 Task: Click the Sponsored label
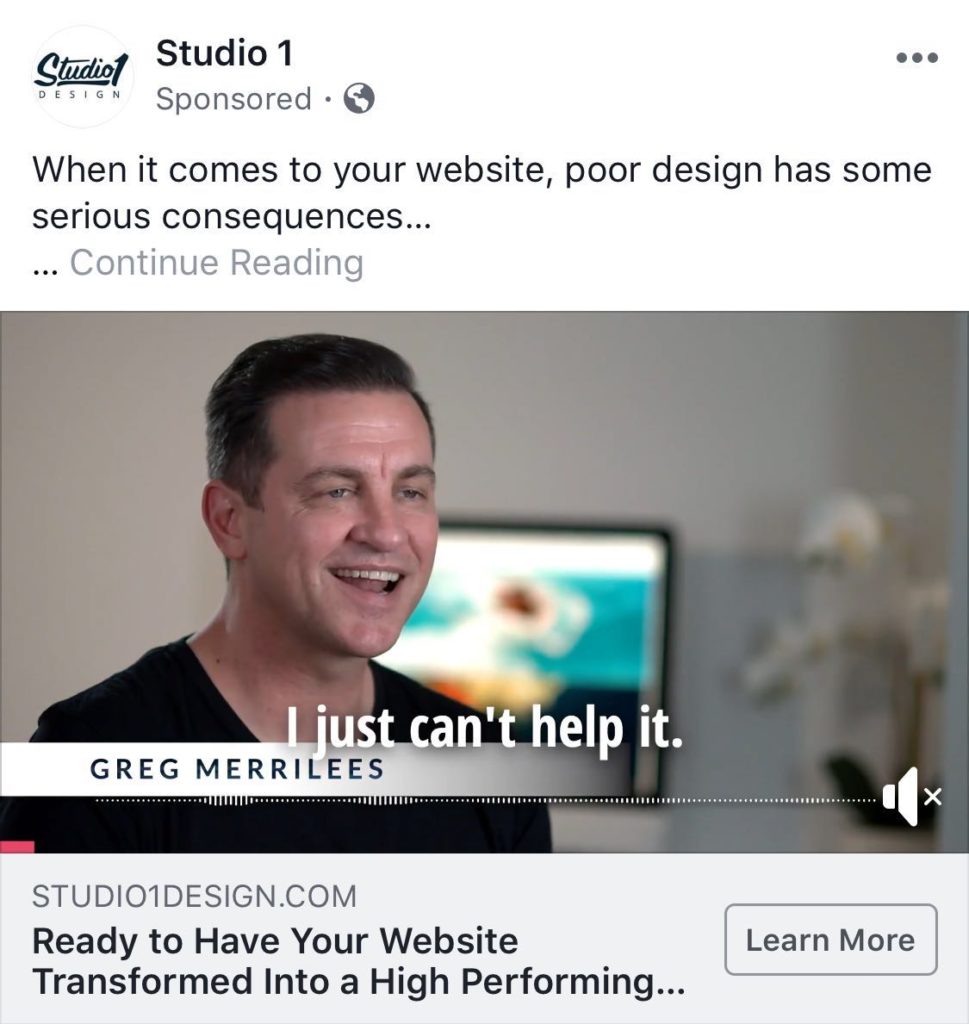click(234, 99)
